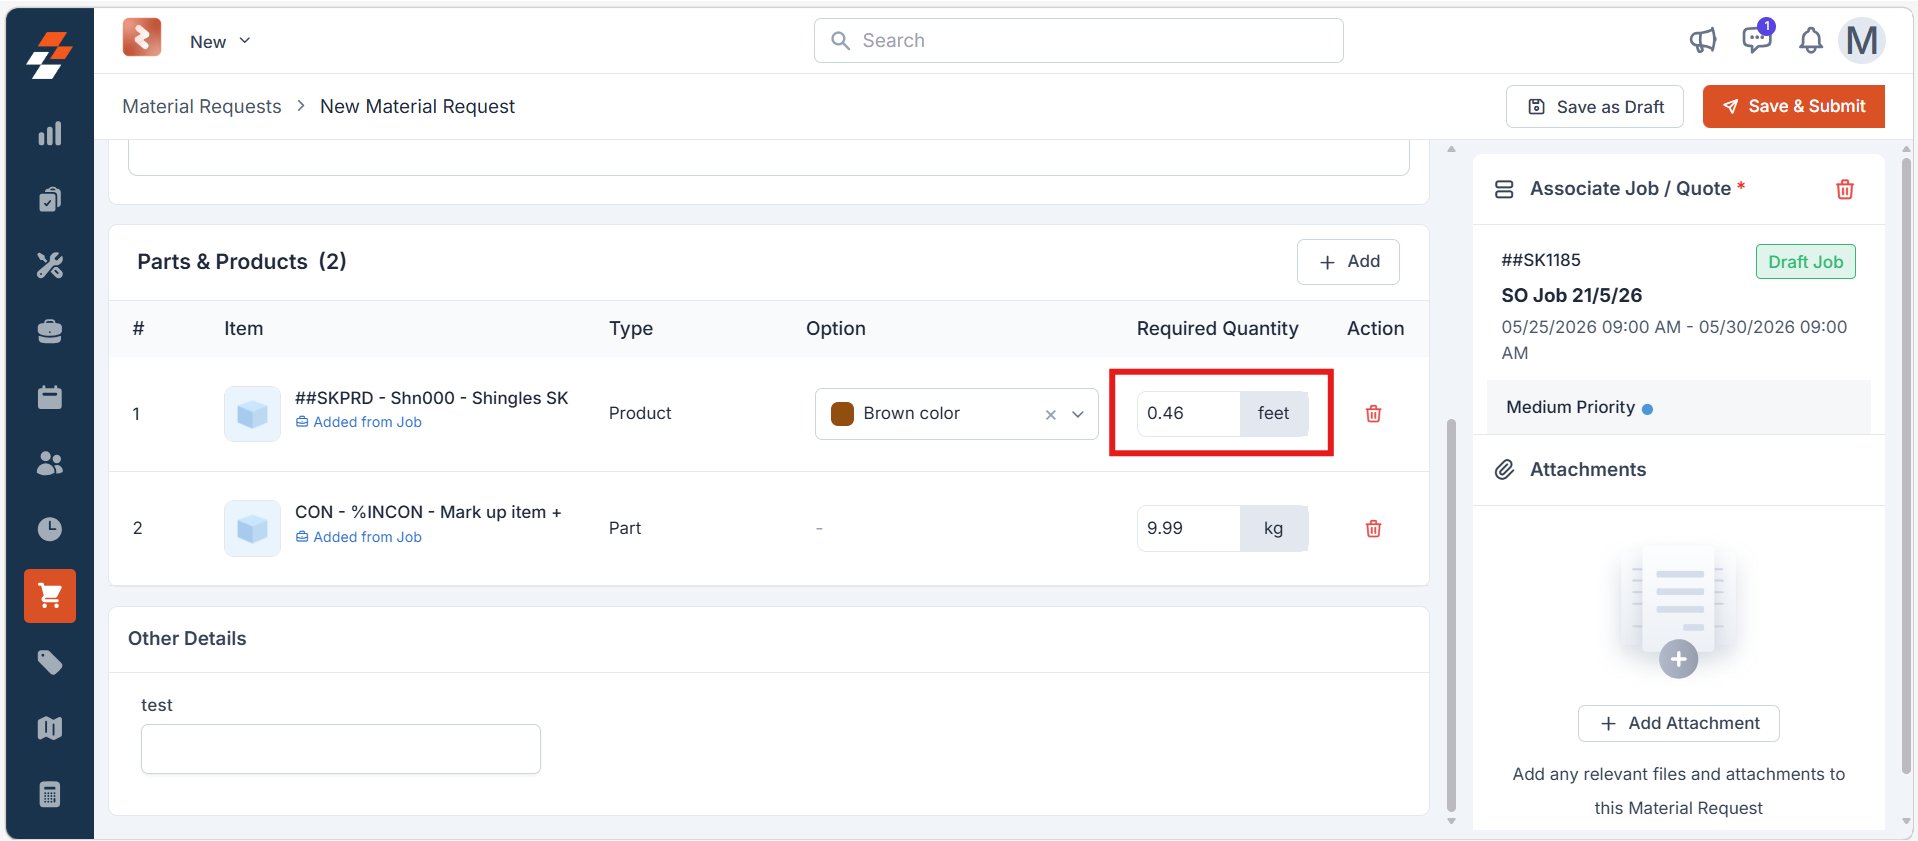Open the calendar sidebar icon

point(50,397)
